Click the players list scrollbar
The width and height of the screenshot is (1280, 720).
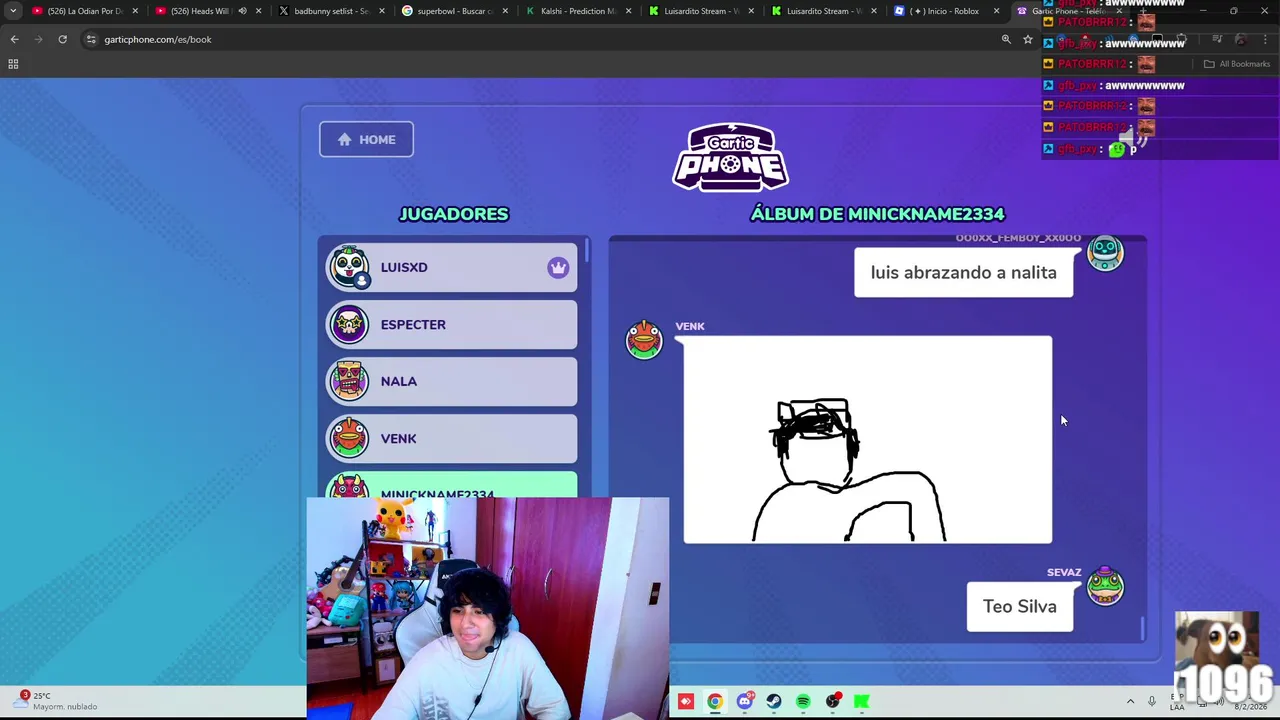587,250
